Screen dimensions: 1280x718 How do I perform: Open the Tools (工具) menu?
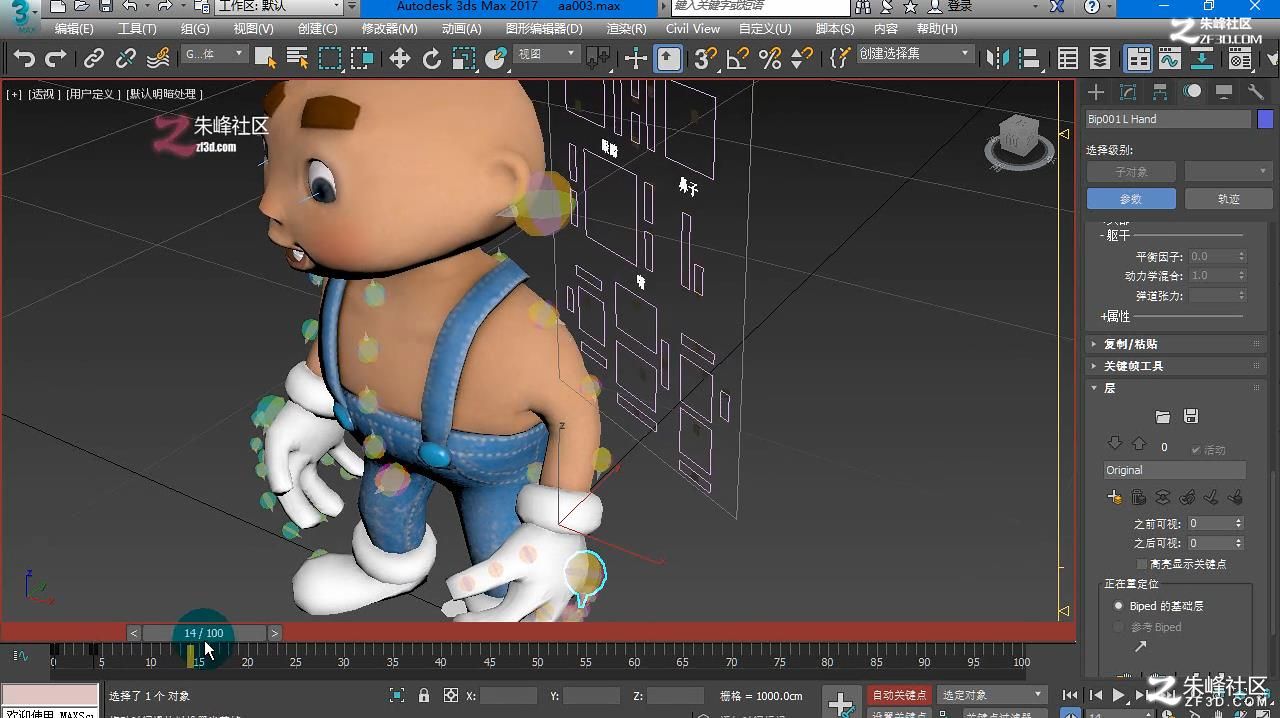click(x=137, y=29)
